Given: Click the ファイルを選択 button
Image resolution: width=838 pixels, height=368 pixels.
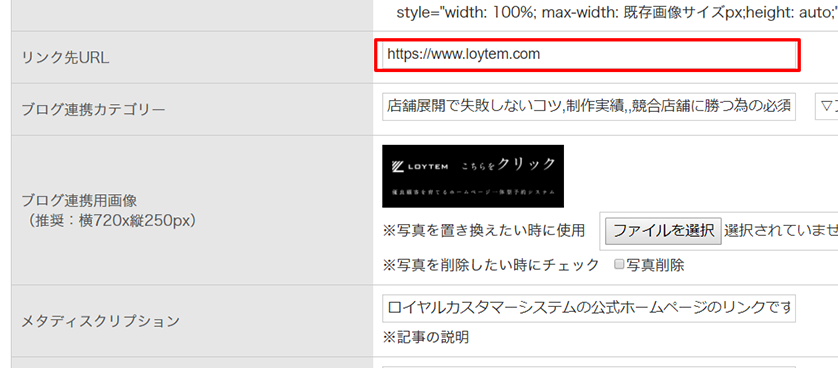Looking at the screenshot, I should coord(663,231).
